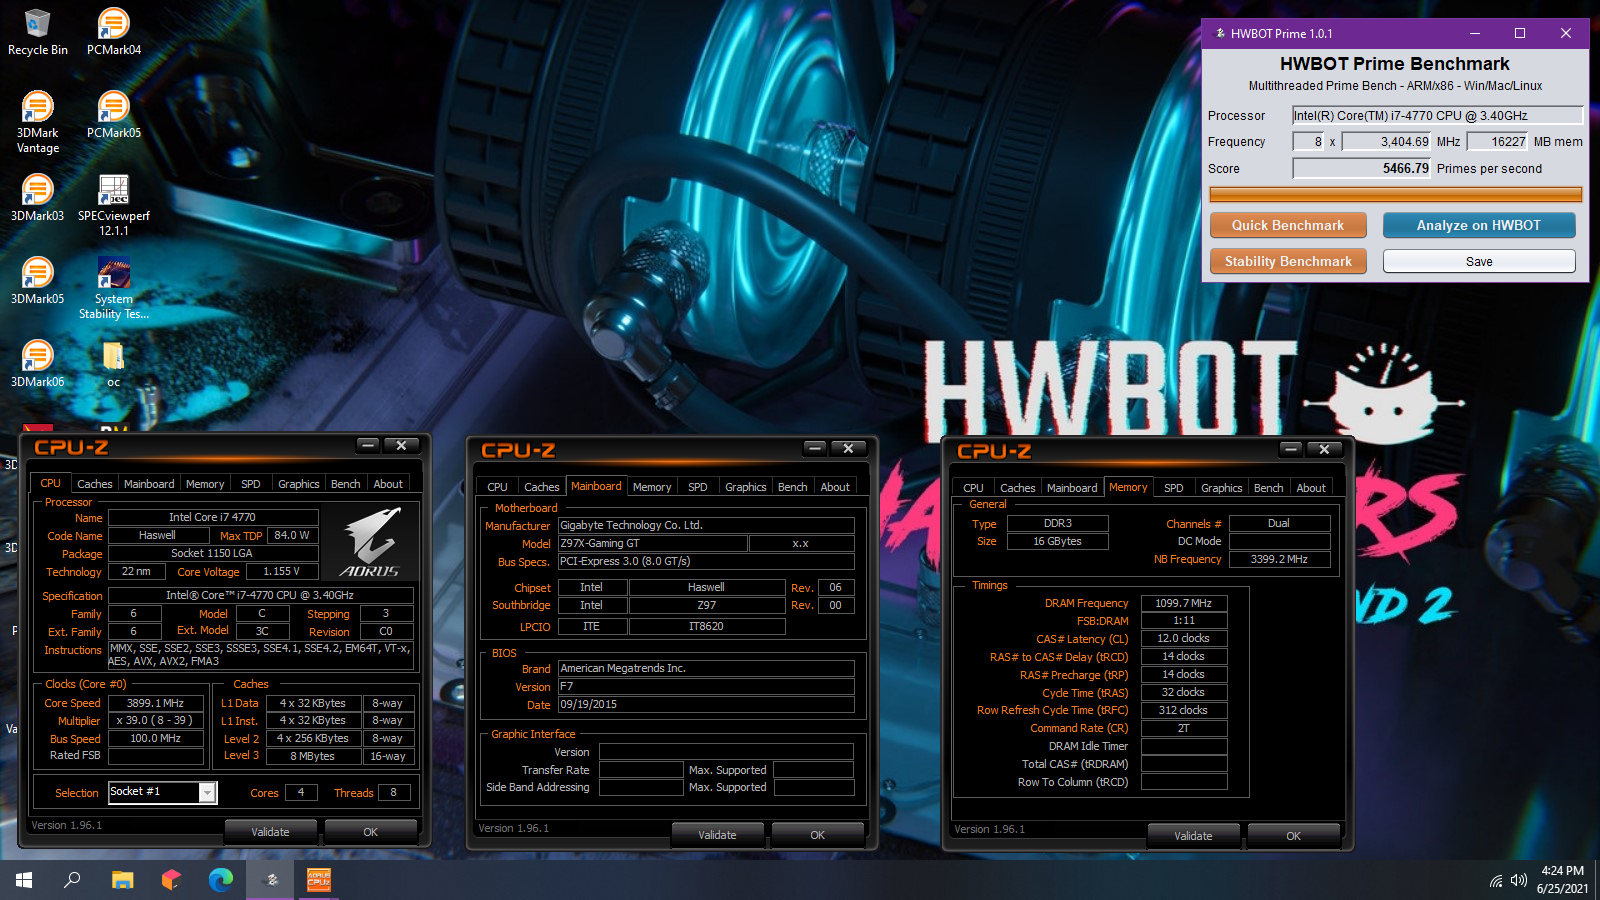
Task: Open taskbar search magnifier
Action: tap(72, 880)
